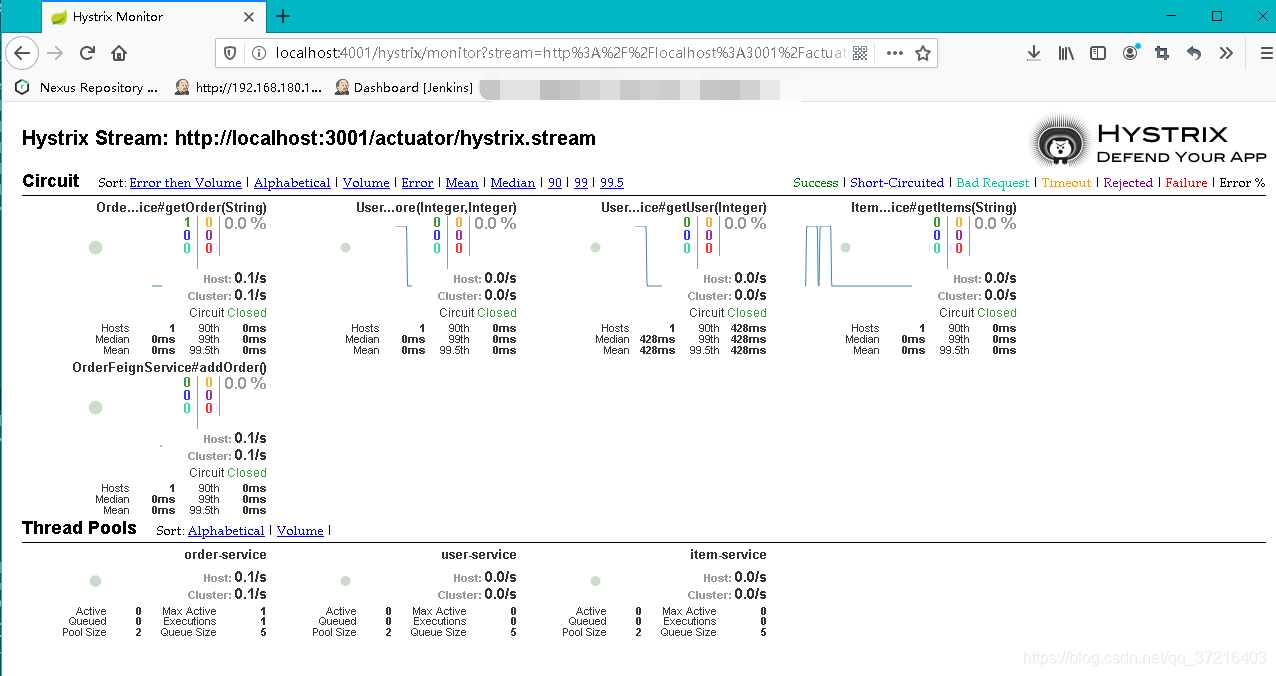Click OrderFeignService#addOrder() circuit title
Image resolution: width=1276 pixels, height=676 pixels.
pos(169,368)
